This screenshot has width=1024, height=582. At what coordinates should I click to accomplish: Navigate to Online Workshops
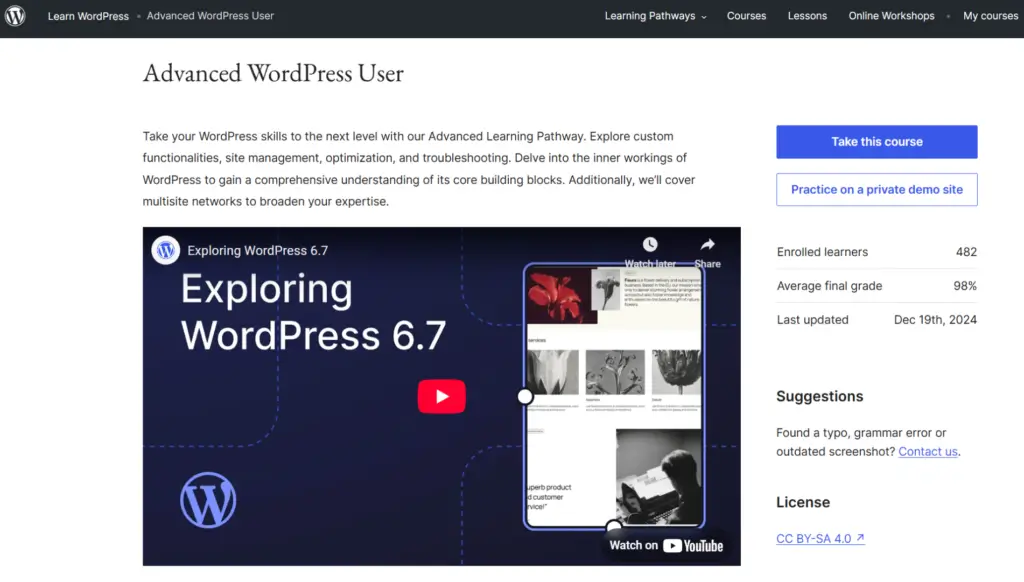(x=891, y=16)
